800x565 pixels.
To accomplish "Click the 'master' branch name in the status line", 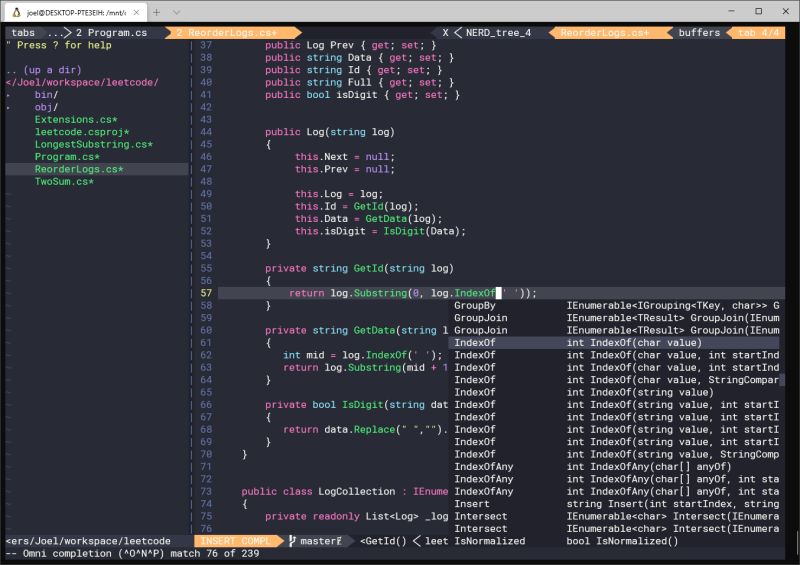I will (x=318, y=541).
